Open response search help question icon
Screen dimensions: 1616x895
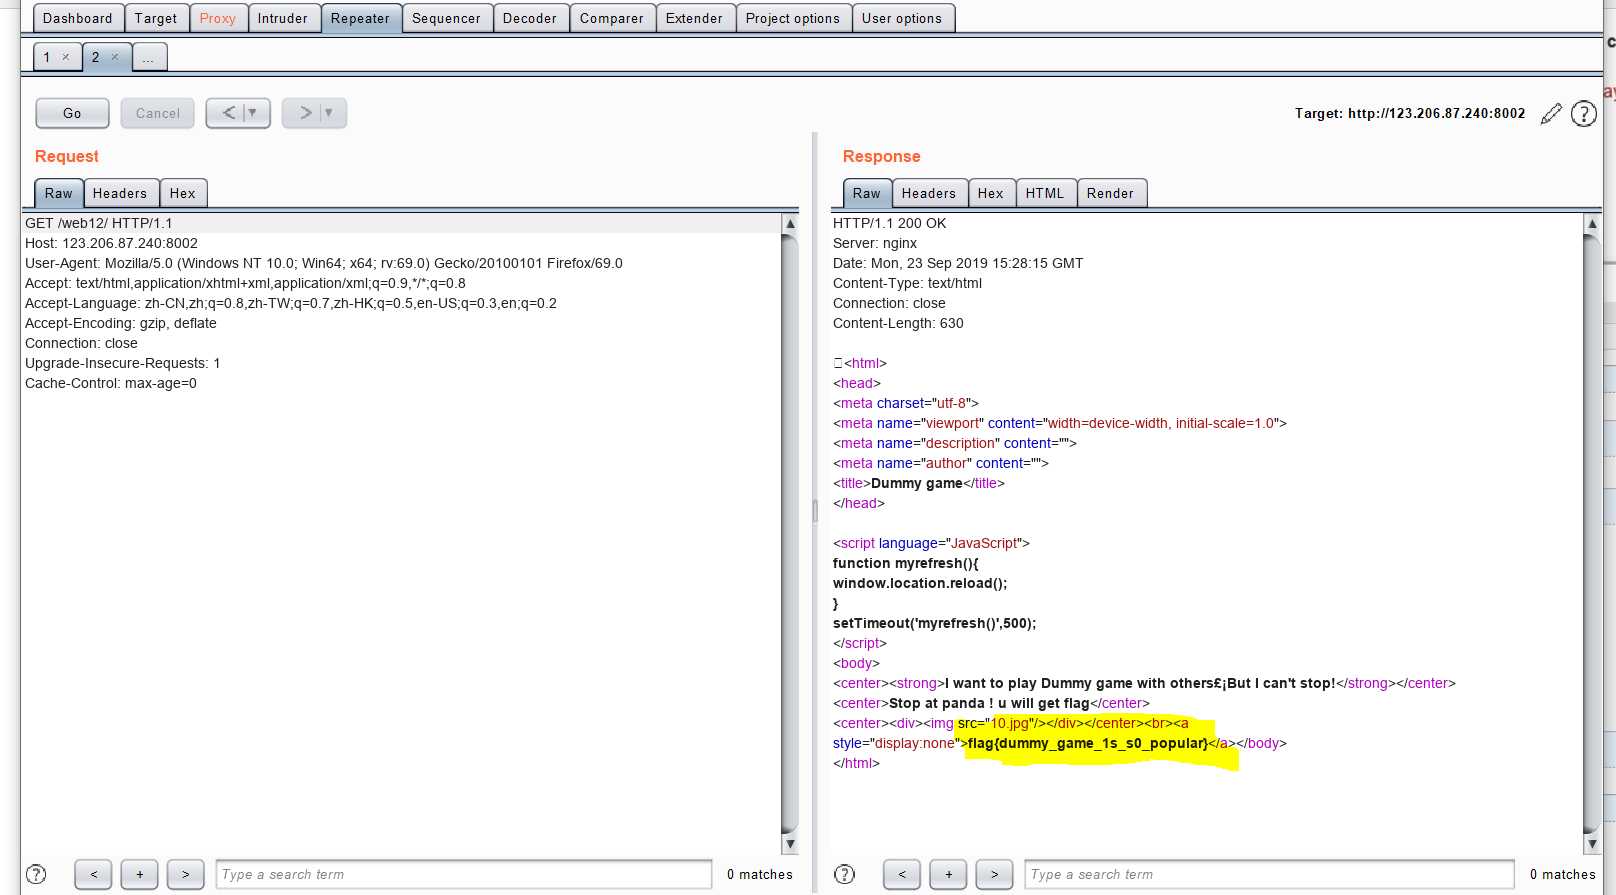844,874
